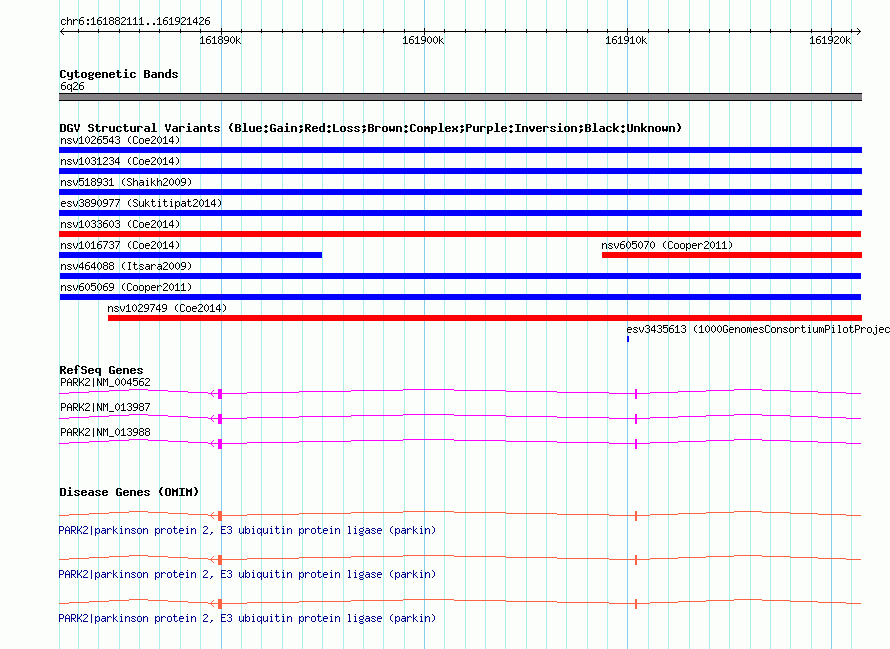
Task: Click the nsv605069 (Cooper2011) label
Action: tap(126, 287)
